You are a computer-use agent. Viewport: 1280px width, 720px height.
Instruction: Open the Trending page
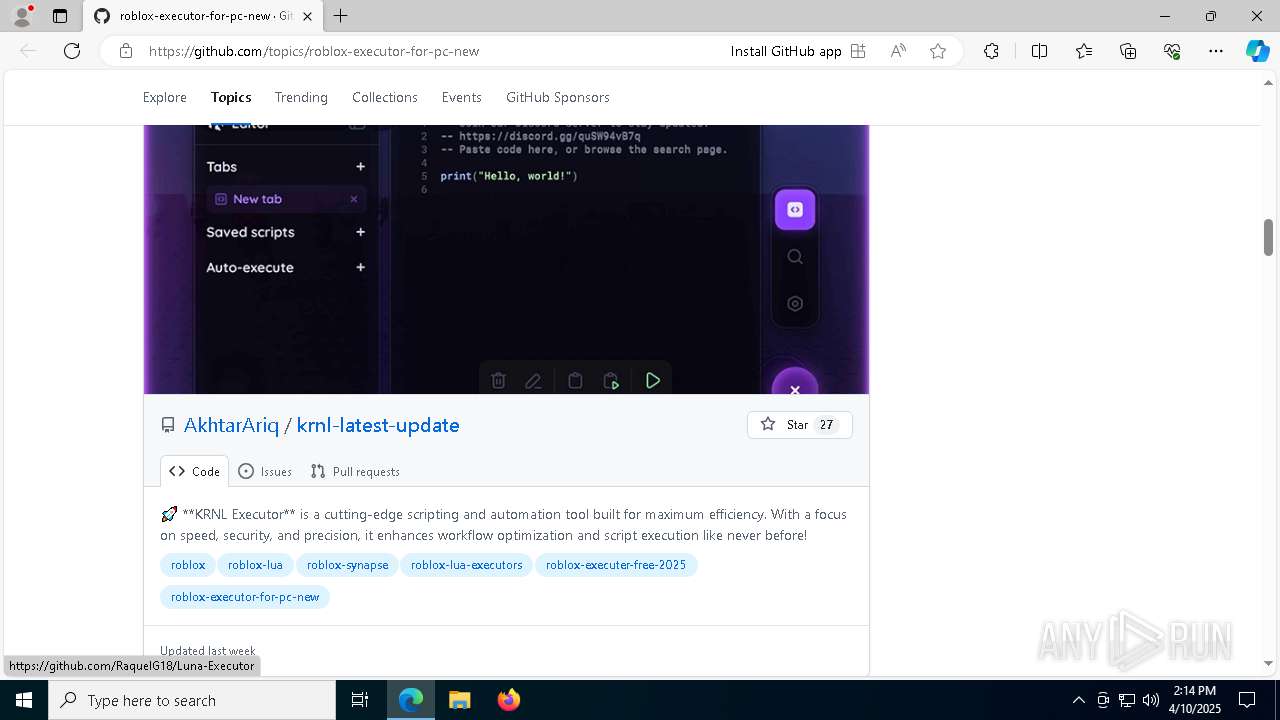coord(301,97)
